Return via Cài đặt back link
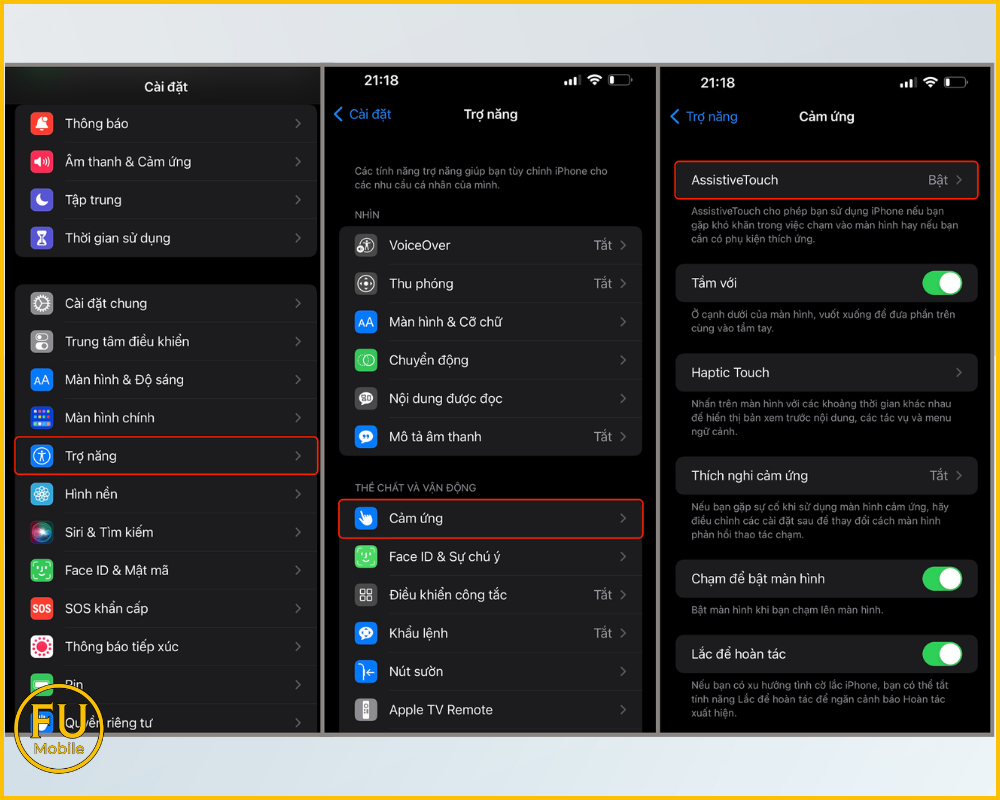 coord(363,114)
